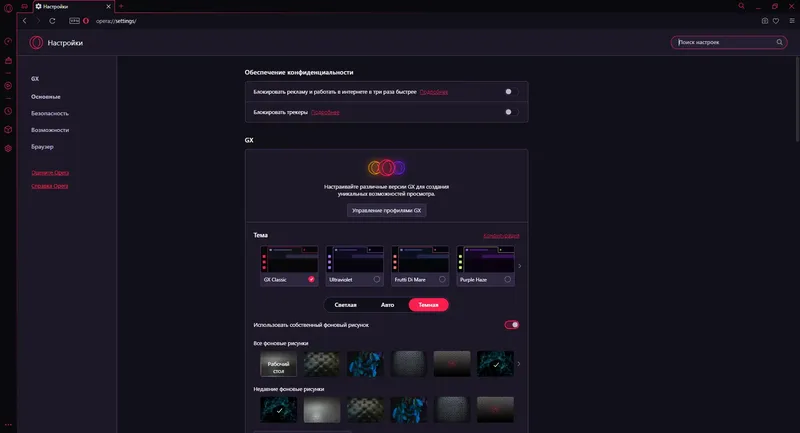This screenshot has width=800, height=433.
Task: Turn off custom wallpaper toggle
Action: tap(512, 325)
